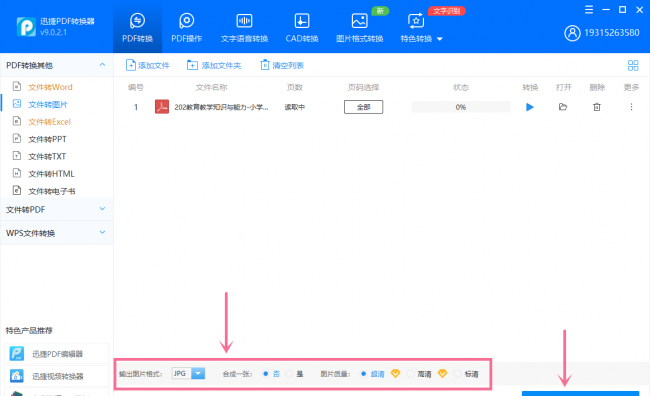The width and height of the screenshot is (650, 396).
Task: Switch to grid view layout icon
Action: [x=633, y=65]
